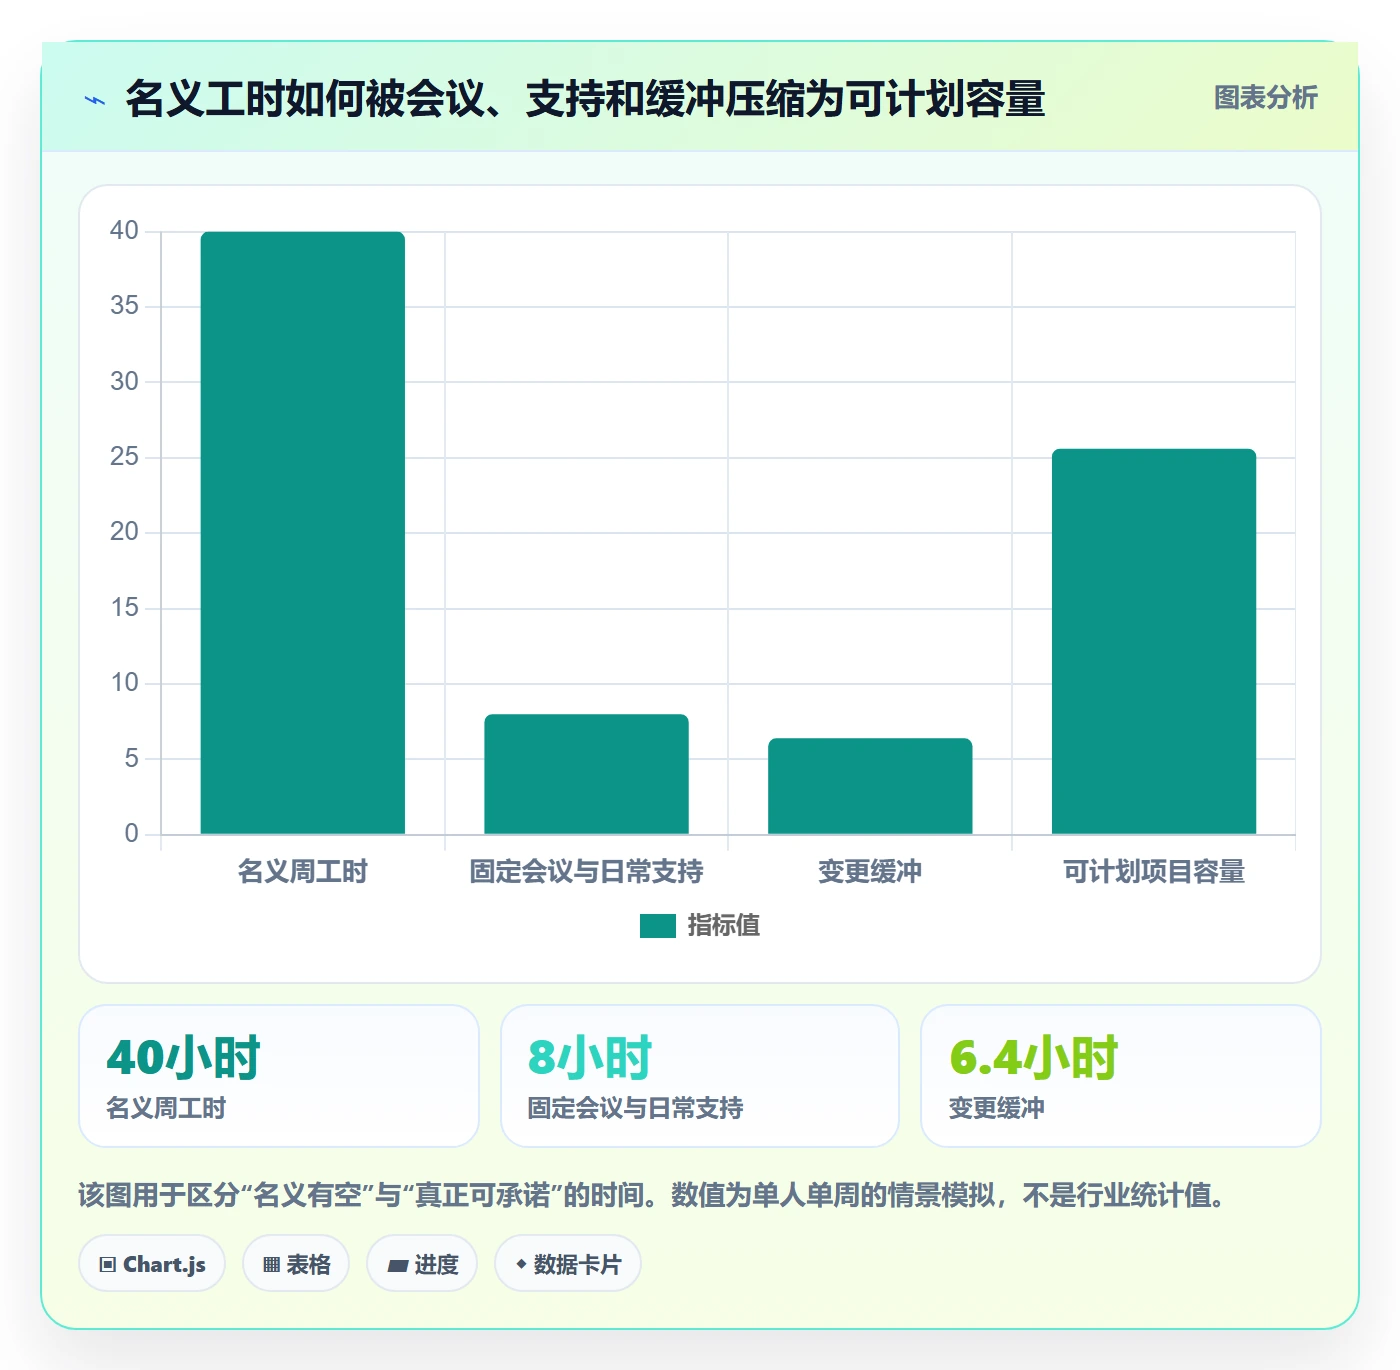Open the 6.4小时 变更缓冲 data card

(x=1121, y=1076)
